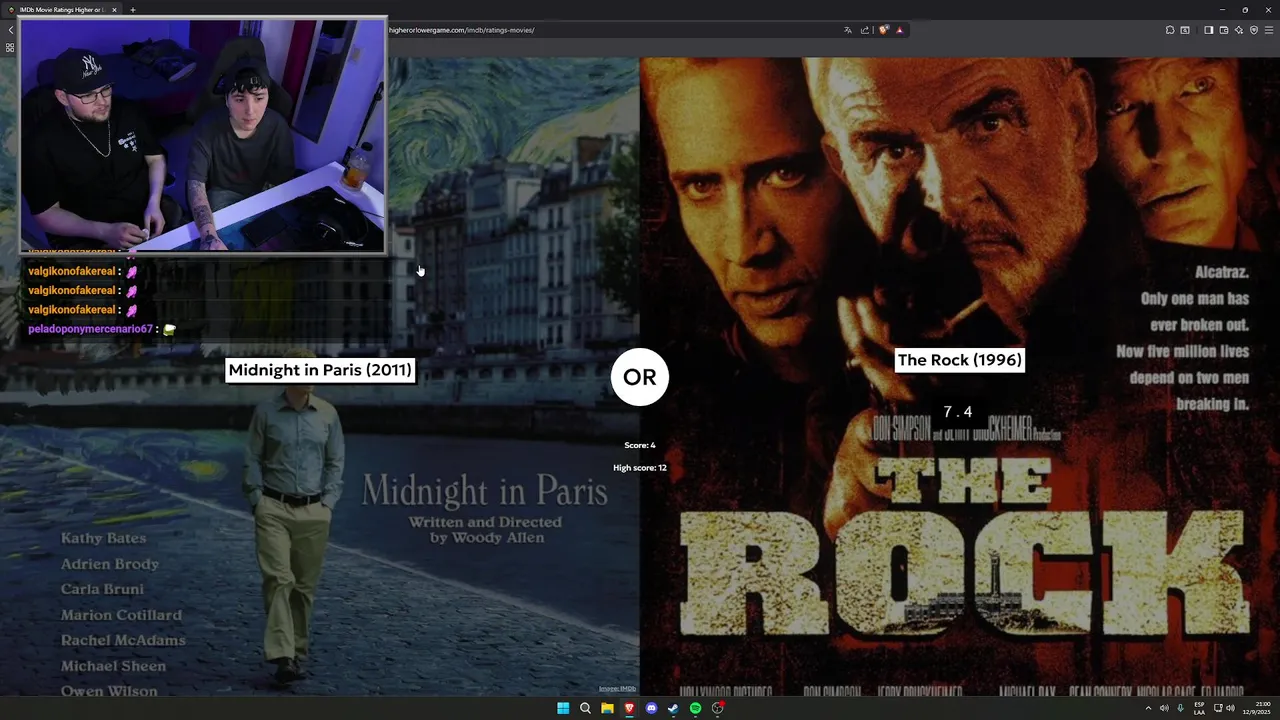Open the browser hamburger main menu
Screen dimensions: 1280x720
point(1268,30)
